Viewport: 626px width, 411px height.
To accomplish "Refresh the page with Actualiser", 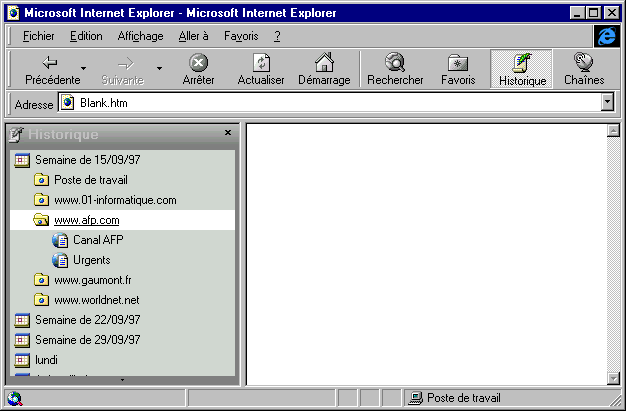I will [x=261, y=69].
